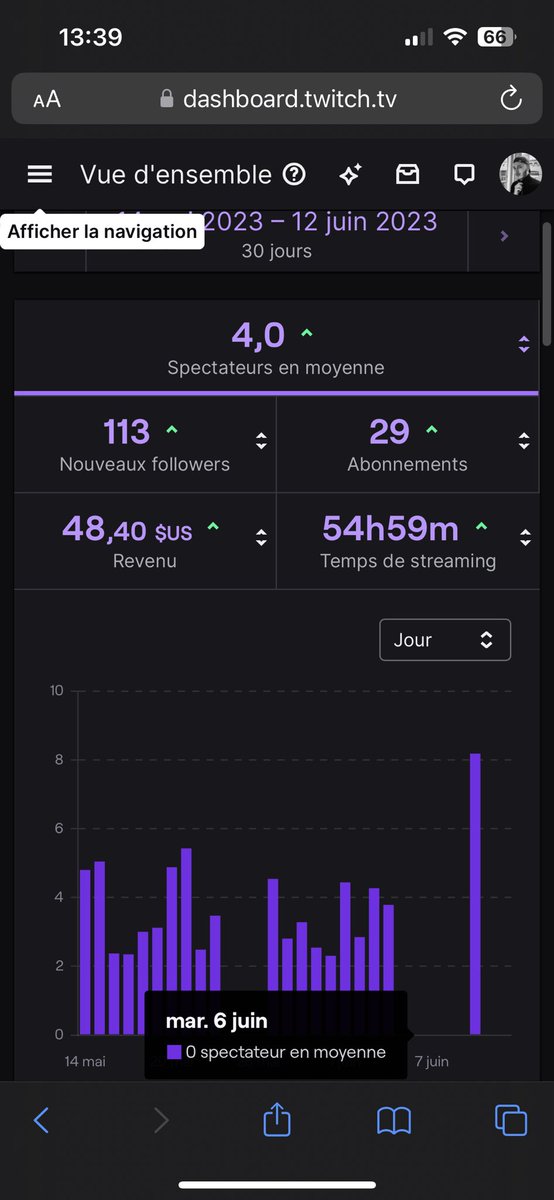Click the mar. 6 juin tooltip
The width and height of the screenshot is (554, 1200).
tap(275, 1035)
